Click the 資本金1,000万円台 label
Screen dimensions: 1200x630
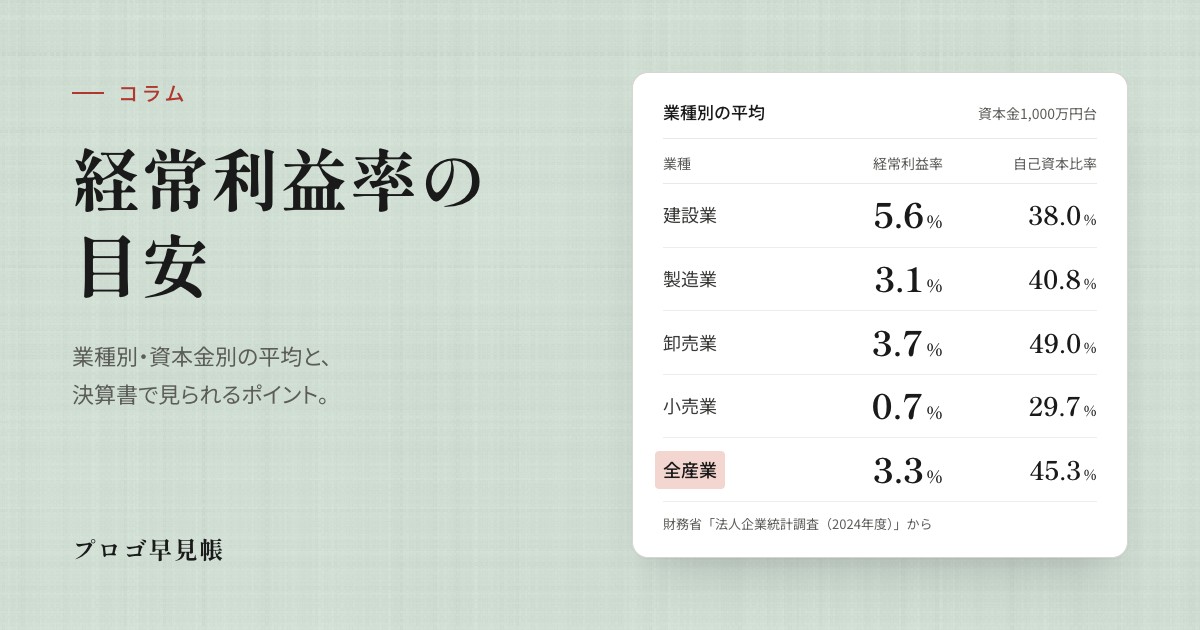pos(1037,114)
